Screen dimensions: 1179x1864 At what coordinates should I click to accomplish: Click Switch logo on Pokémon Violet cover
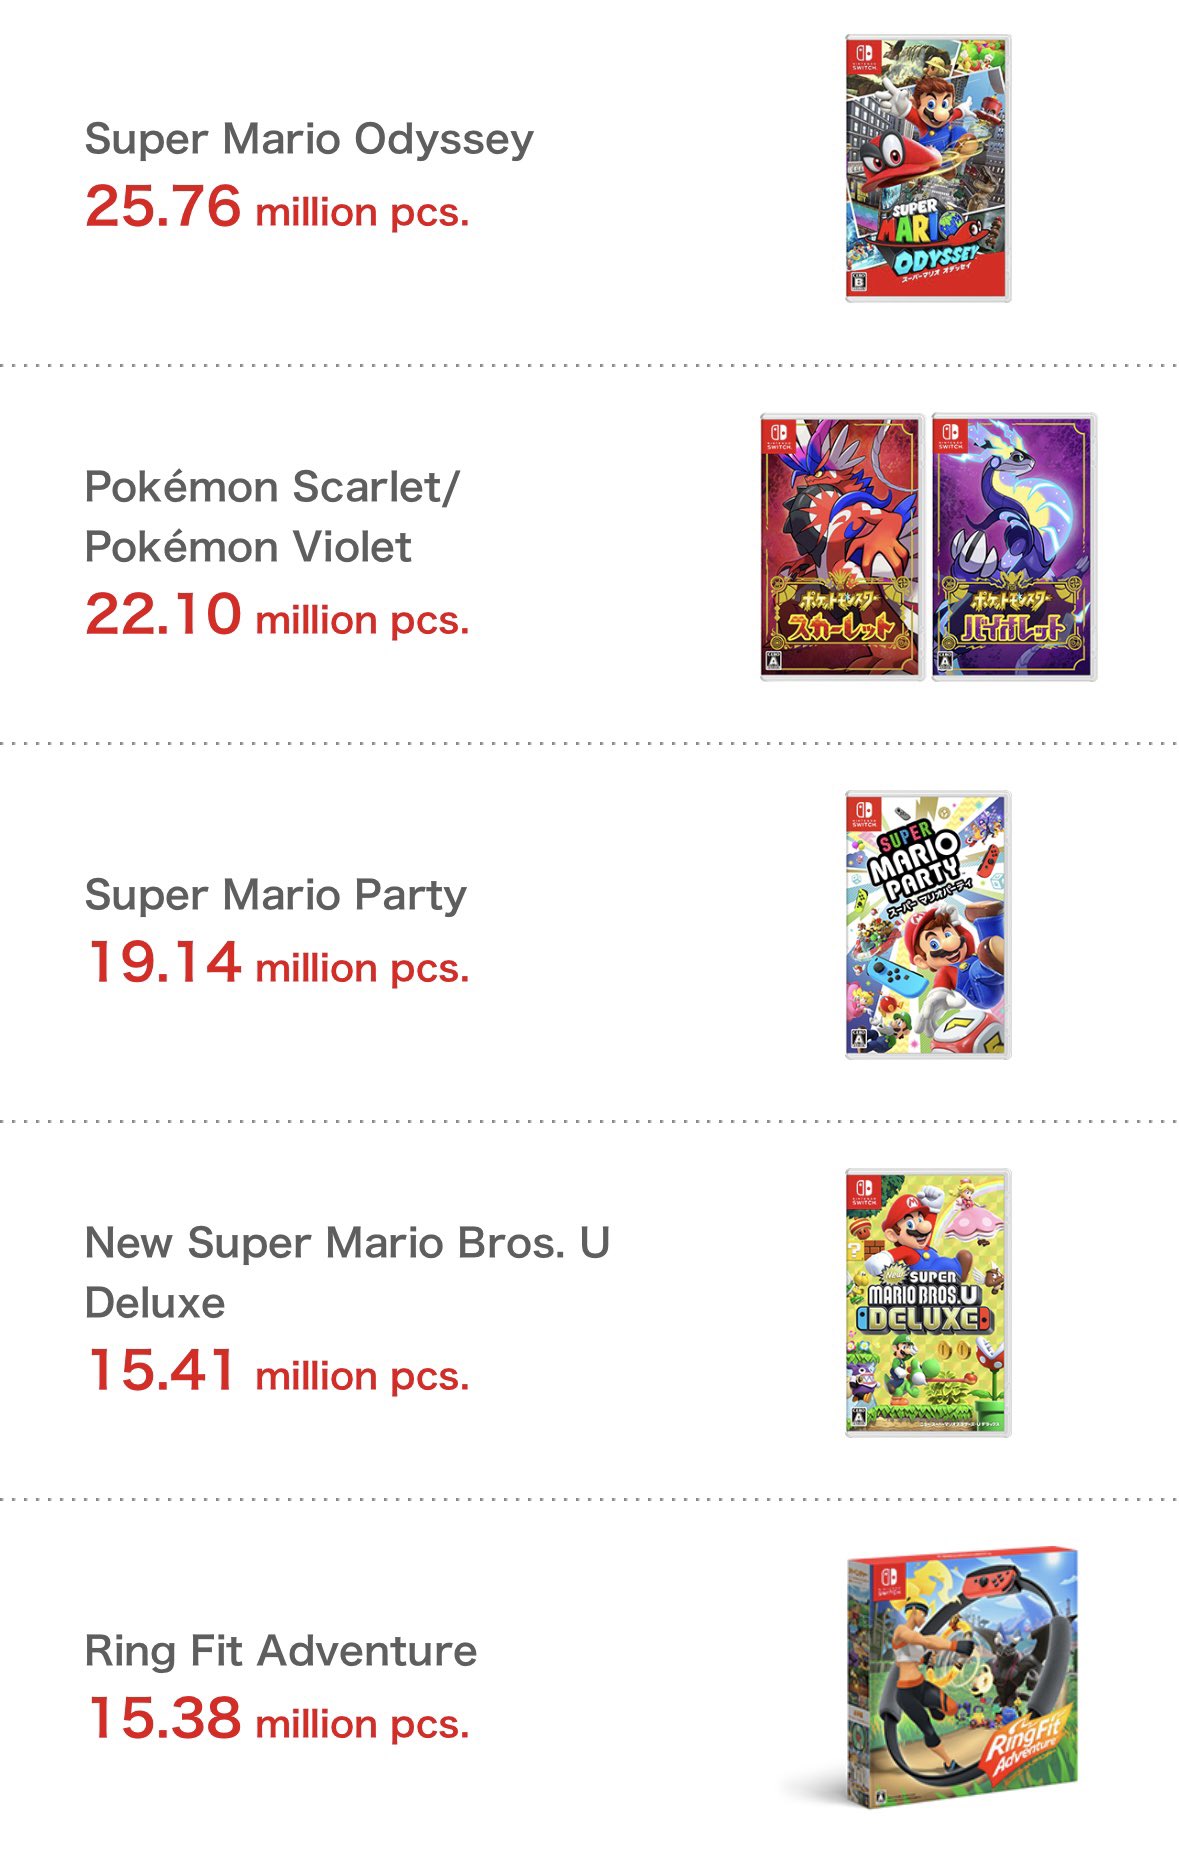(950, 434)
